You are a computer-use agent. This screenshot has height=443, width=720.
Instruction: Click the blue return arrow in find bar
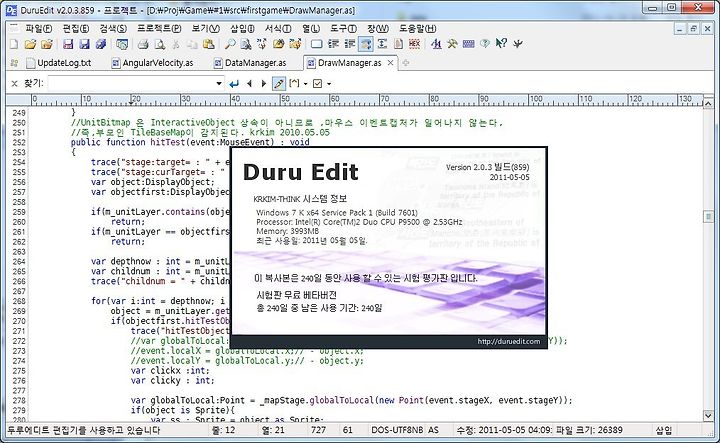tap(234, 84)
